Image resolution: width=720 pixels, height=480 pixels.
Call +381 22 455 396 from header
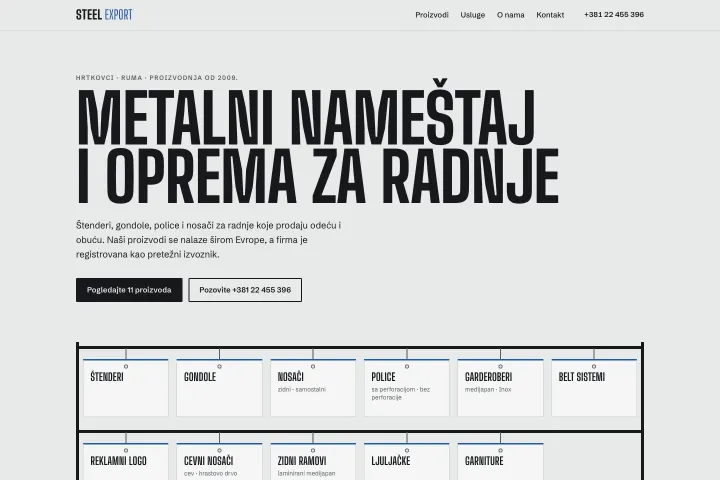pos(614,15)
